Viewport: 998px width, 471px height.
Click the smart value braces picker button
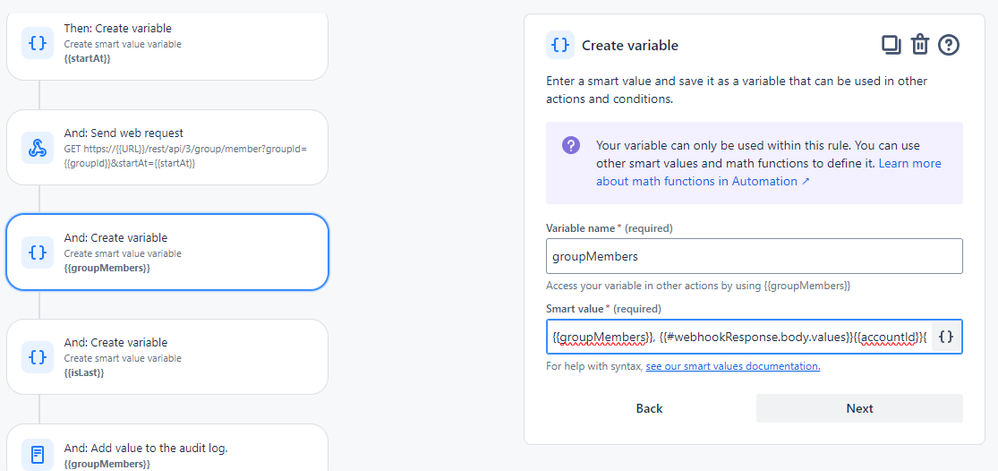tap(946, 337)
